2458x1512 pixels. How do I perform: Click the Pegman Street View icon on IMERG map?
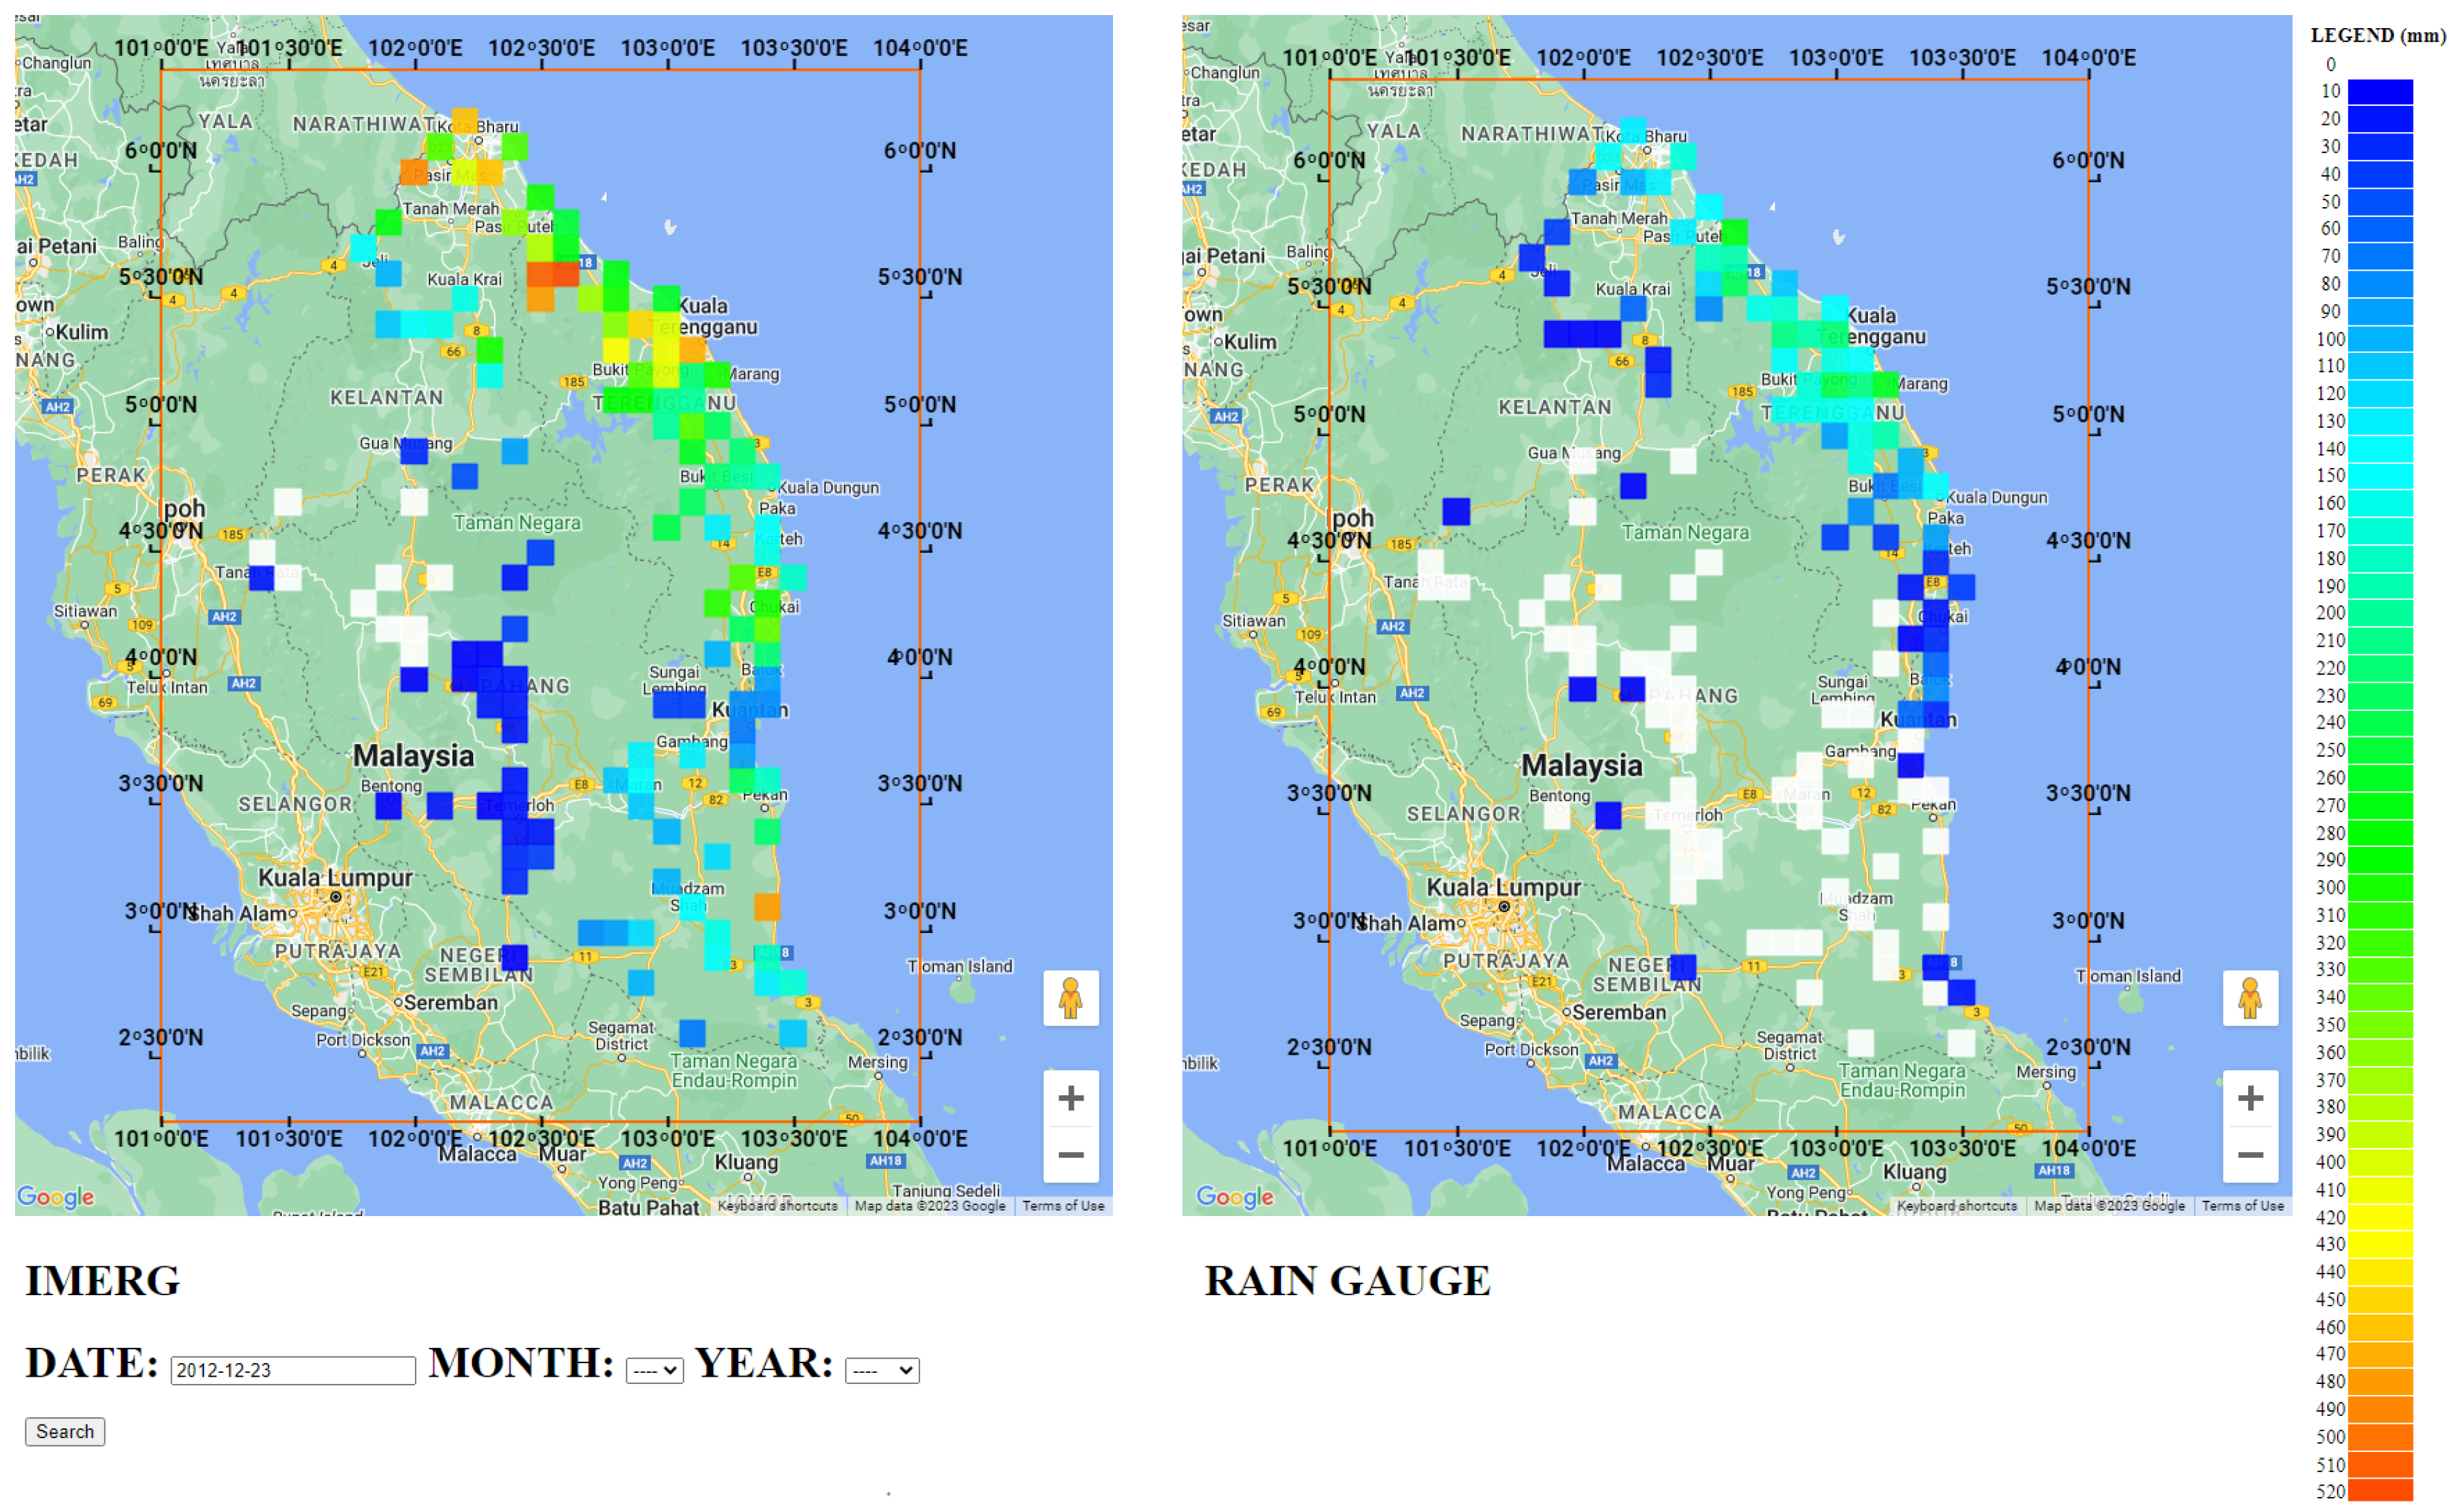pos(1070,997)
